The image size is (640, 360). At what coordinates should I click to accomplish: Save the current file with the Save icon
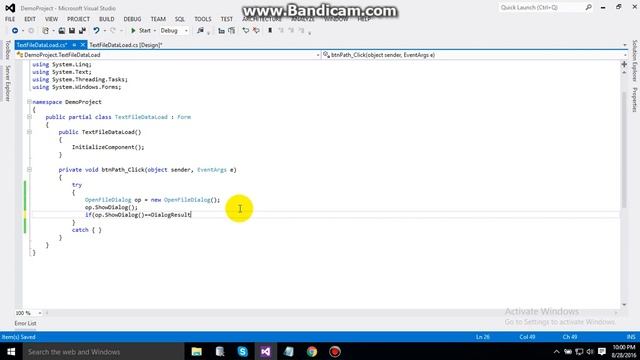pyautogui.click(x=72, y=31)
